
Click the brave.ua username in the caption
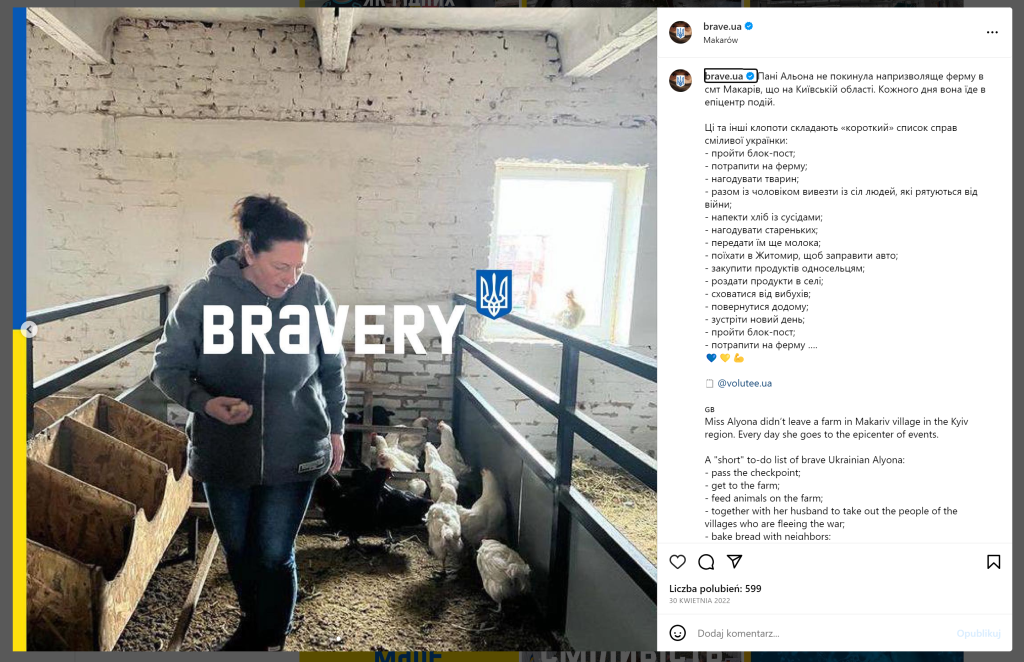pos(724,76)
